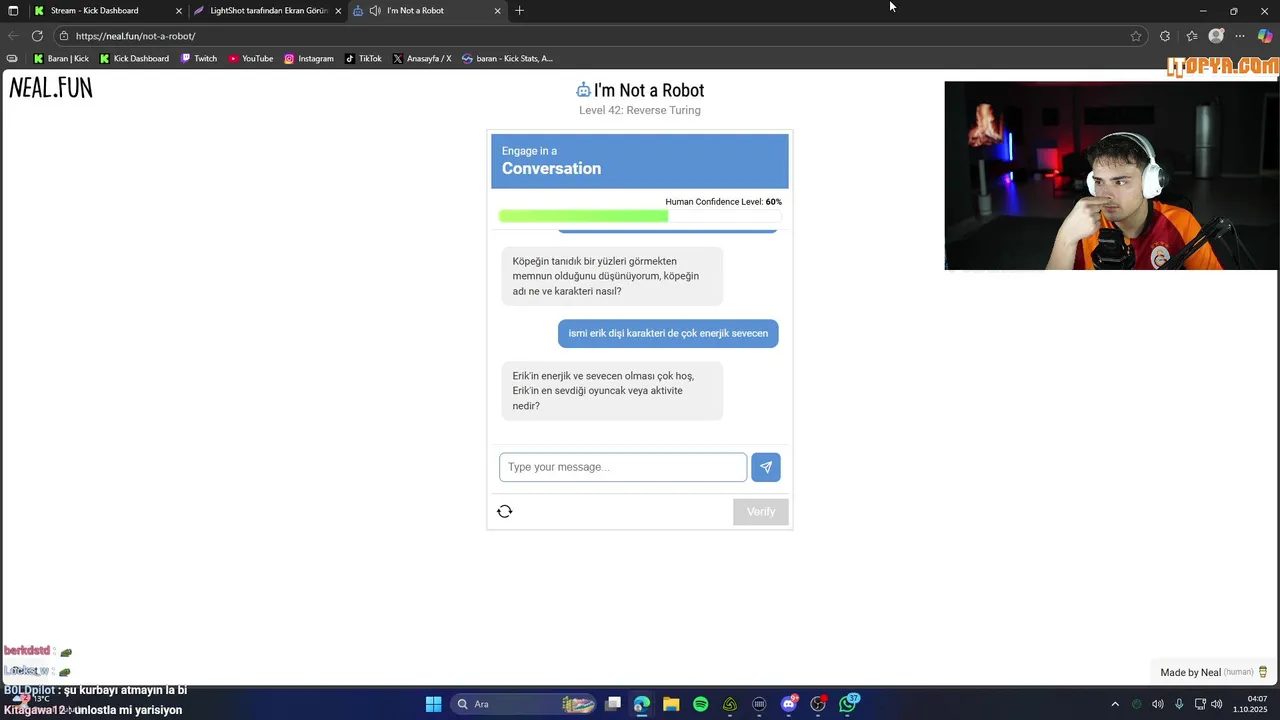Open OBS Studio from taskbar
This screenshot has height=720, width=1280.
(x=819, y=704)
